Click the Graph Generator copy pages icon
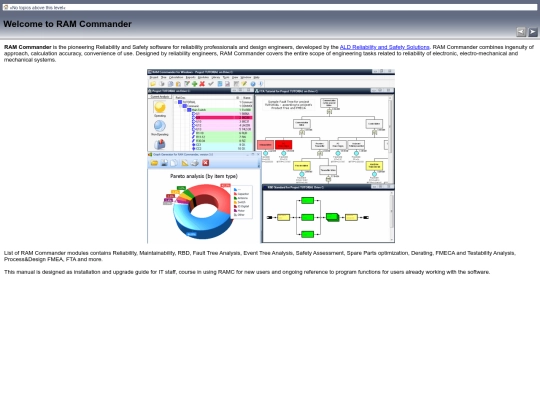 click(x=174, y=163)
